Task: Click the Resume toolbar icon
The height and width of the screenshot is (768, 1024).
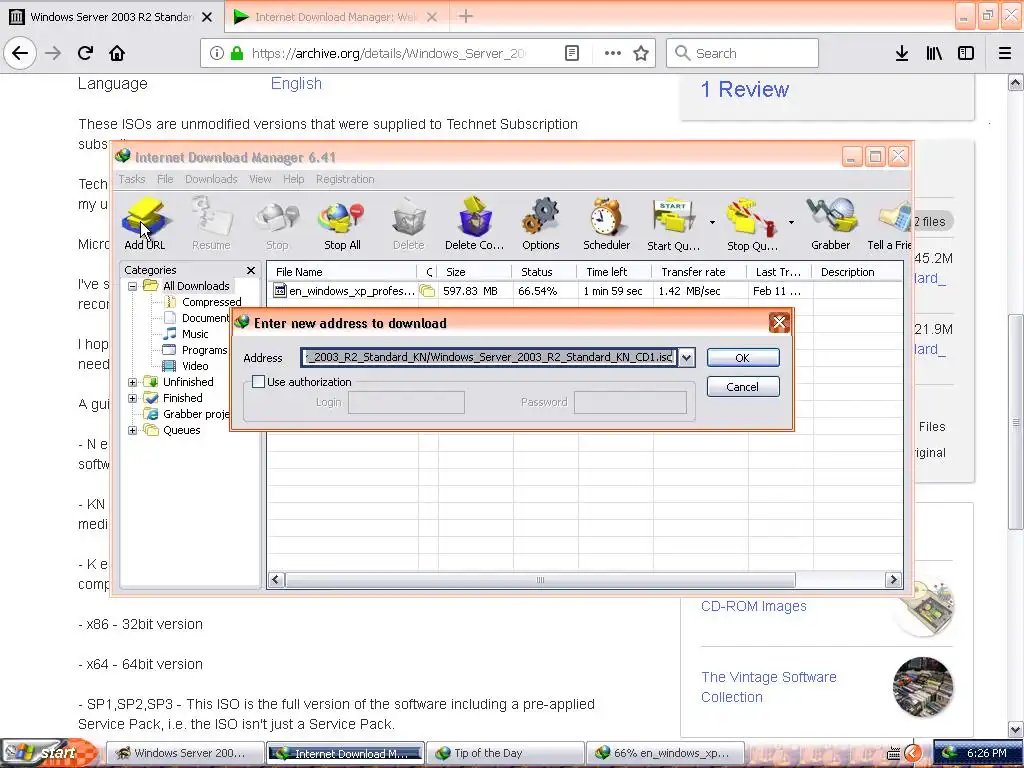Action: 211,224
